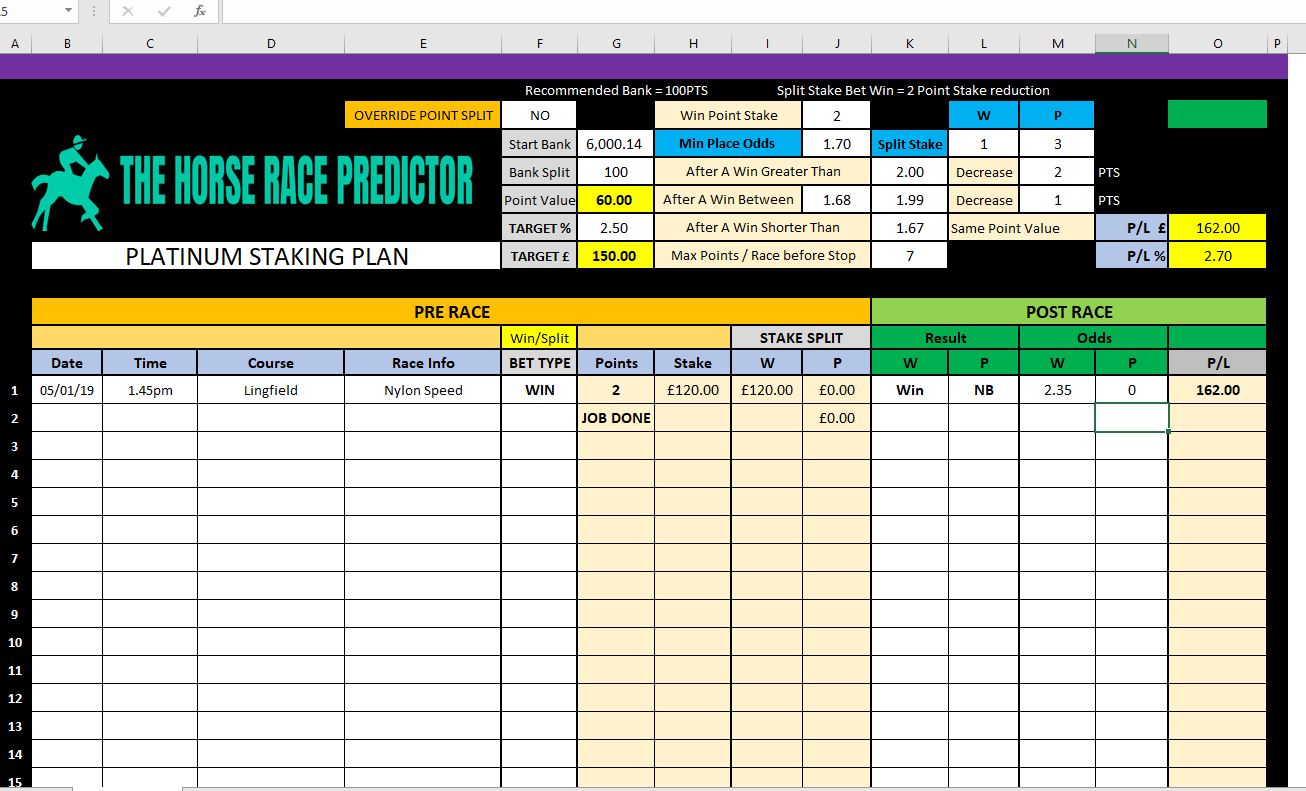Select the BET TYPE cell showing WIN

tap(540, 390)
